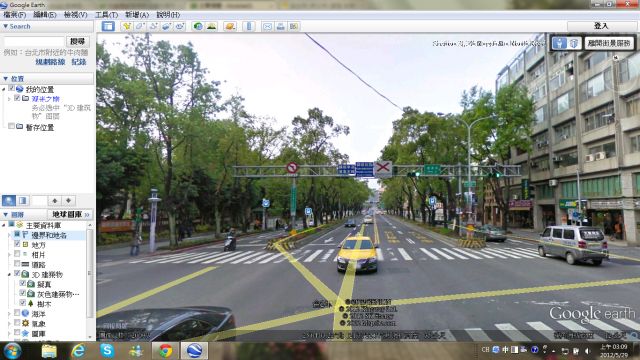Enable the 氣象 layer checkbox
640x360 pixels.
click(17, 322)
